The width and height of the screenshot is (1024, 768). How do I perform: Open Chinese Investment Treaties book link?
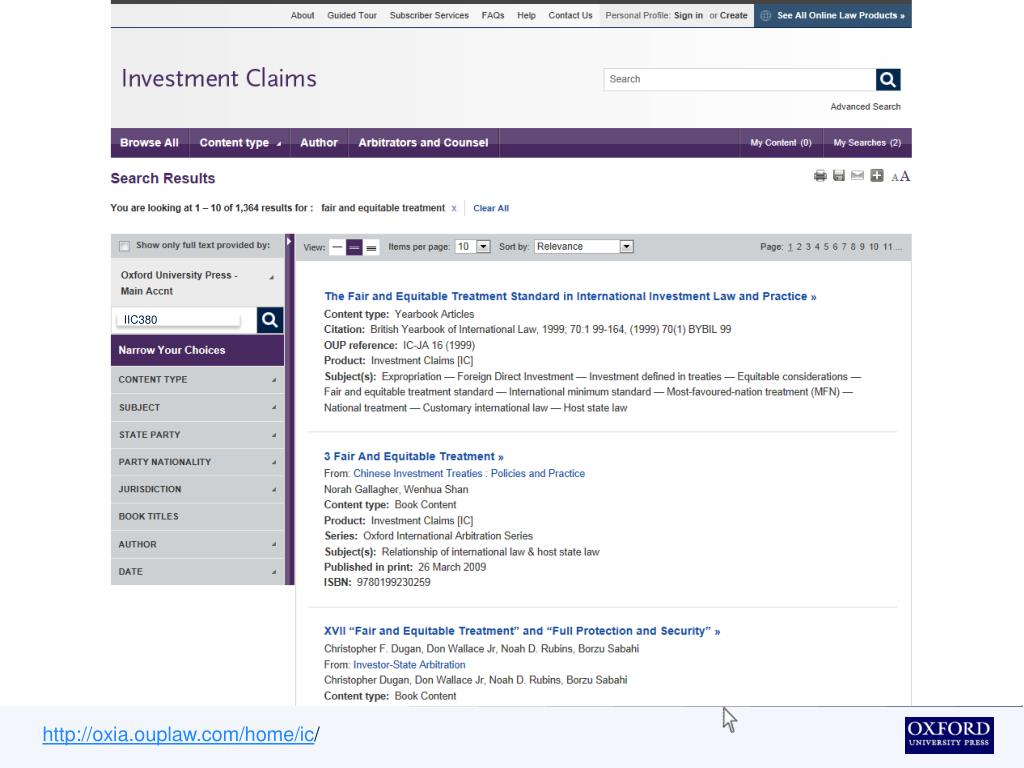point(469,473)
